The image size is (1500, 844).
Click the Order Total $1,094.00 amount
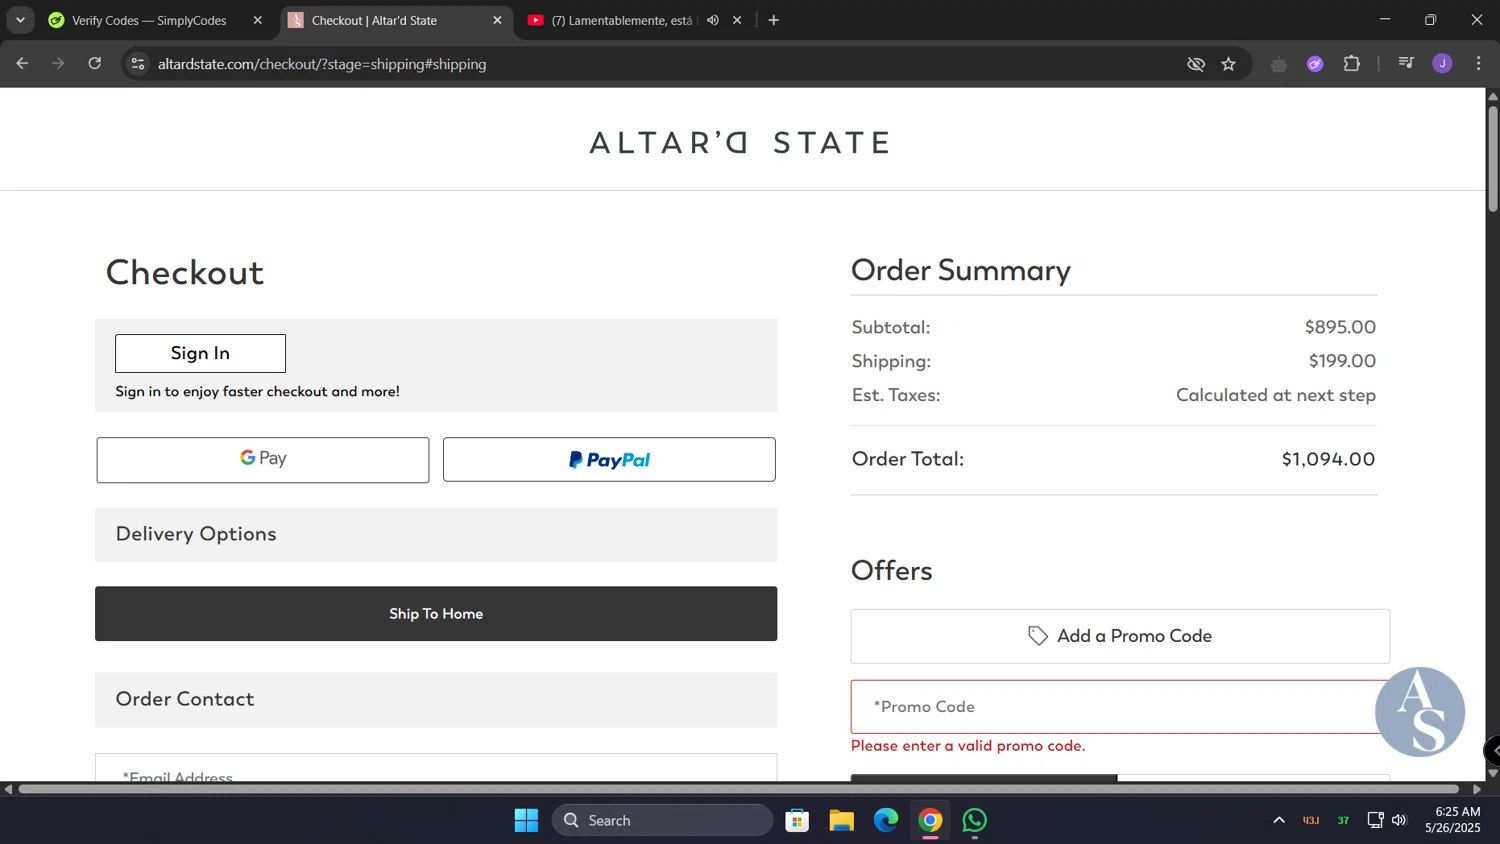pos(1328,459)
